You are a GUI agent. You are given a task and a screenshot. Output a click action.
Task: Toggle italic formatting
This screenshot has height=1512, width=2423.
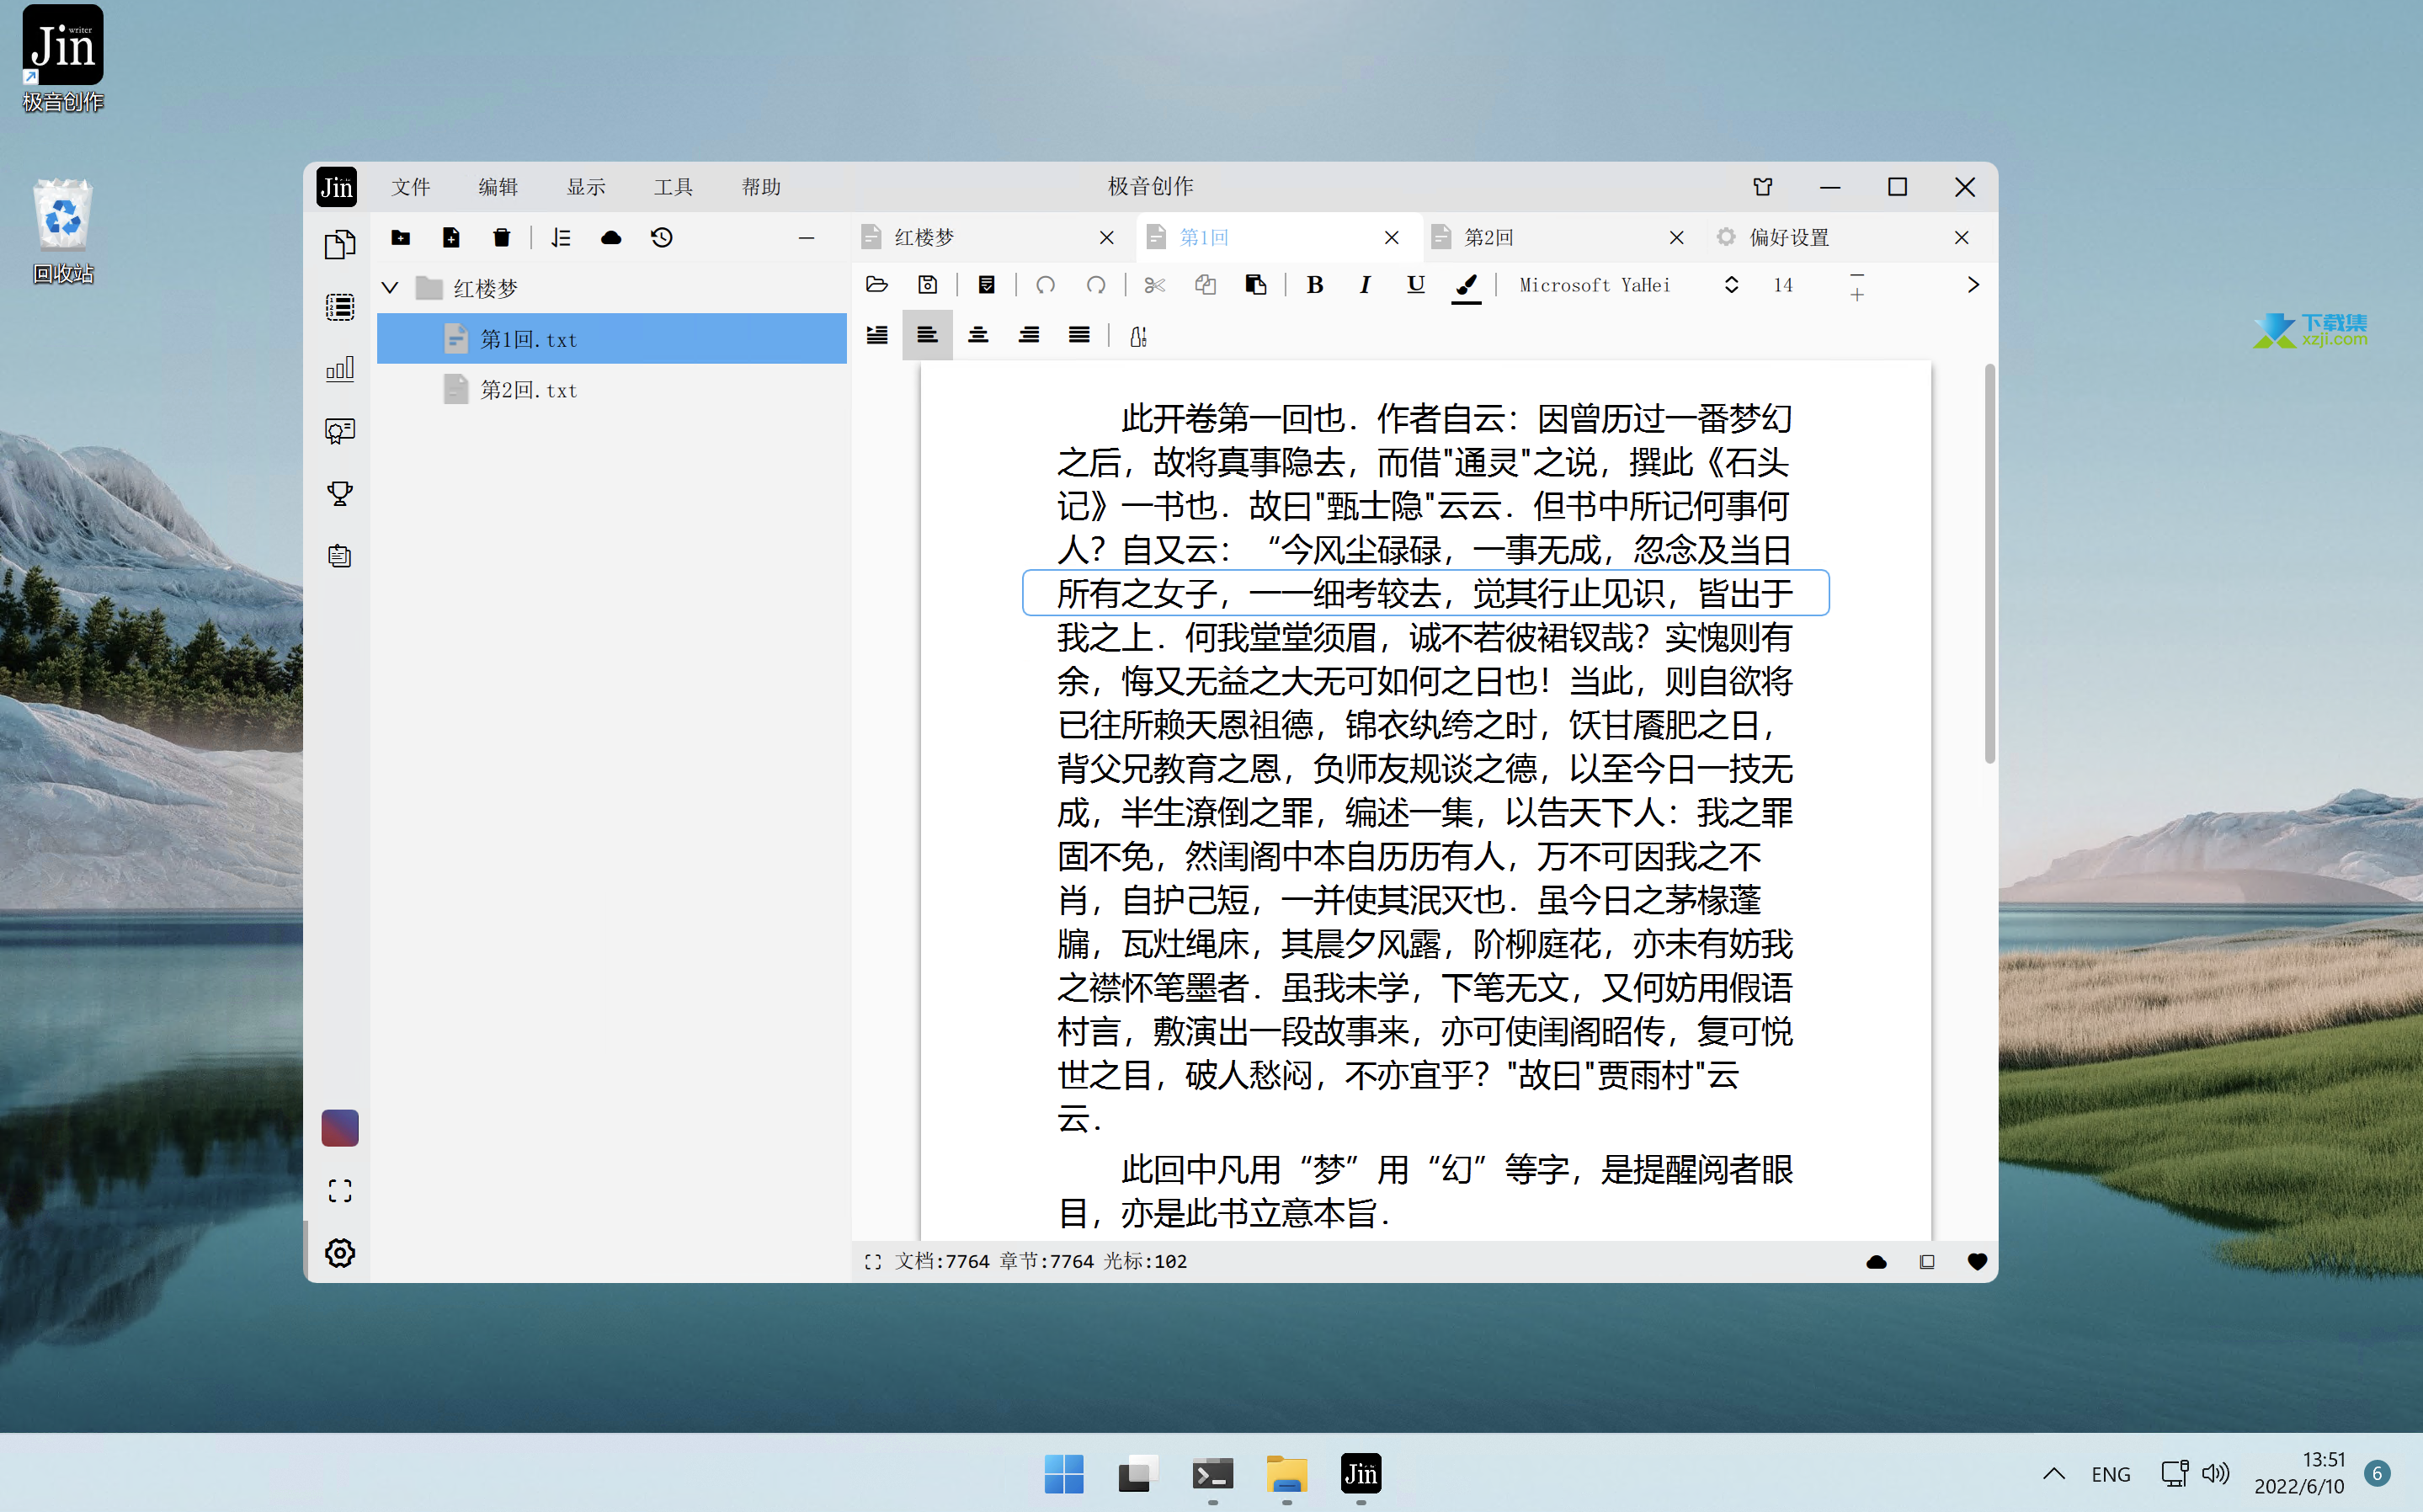(1364, 285)
